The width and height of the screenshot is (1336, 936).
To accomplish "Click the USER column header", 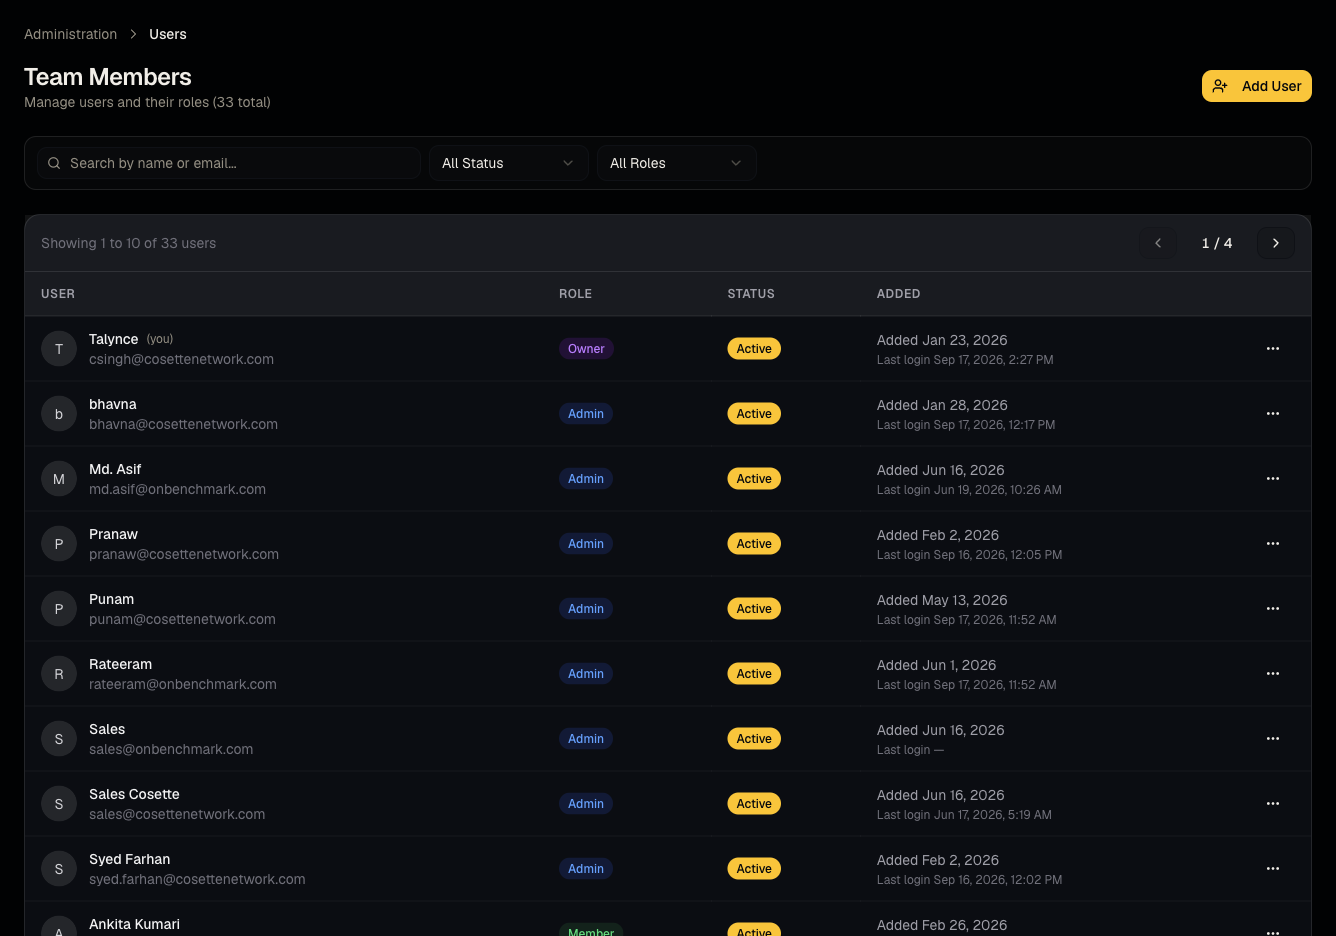I will point(58,294).
